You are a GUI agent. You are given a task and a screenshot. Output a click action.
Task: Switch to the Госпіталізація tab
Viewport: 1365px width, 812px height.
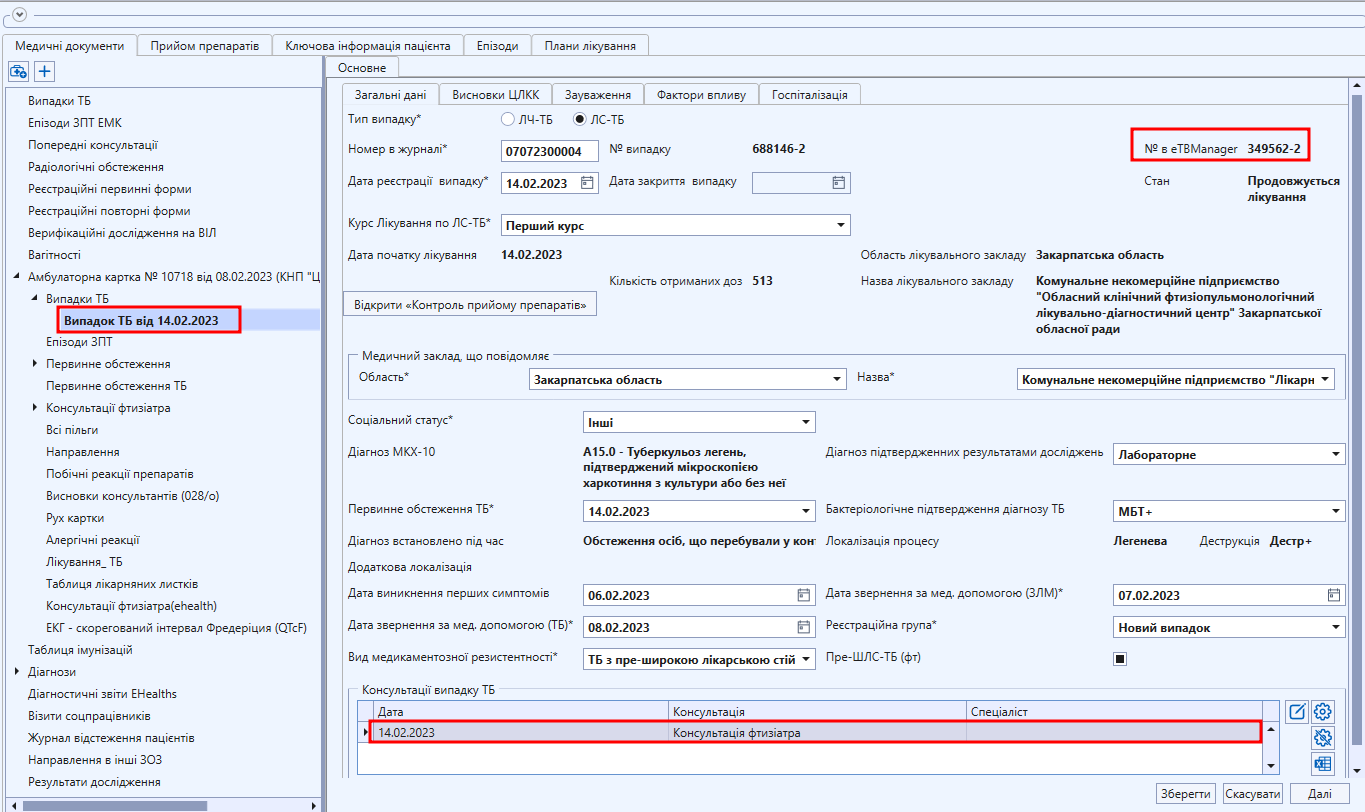[810, 95]
